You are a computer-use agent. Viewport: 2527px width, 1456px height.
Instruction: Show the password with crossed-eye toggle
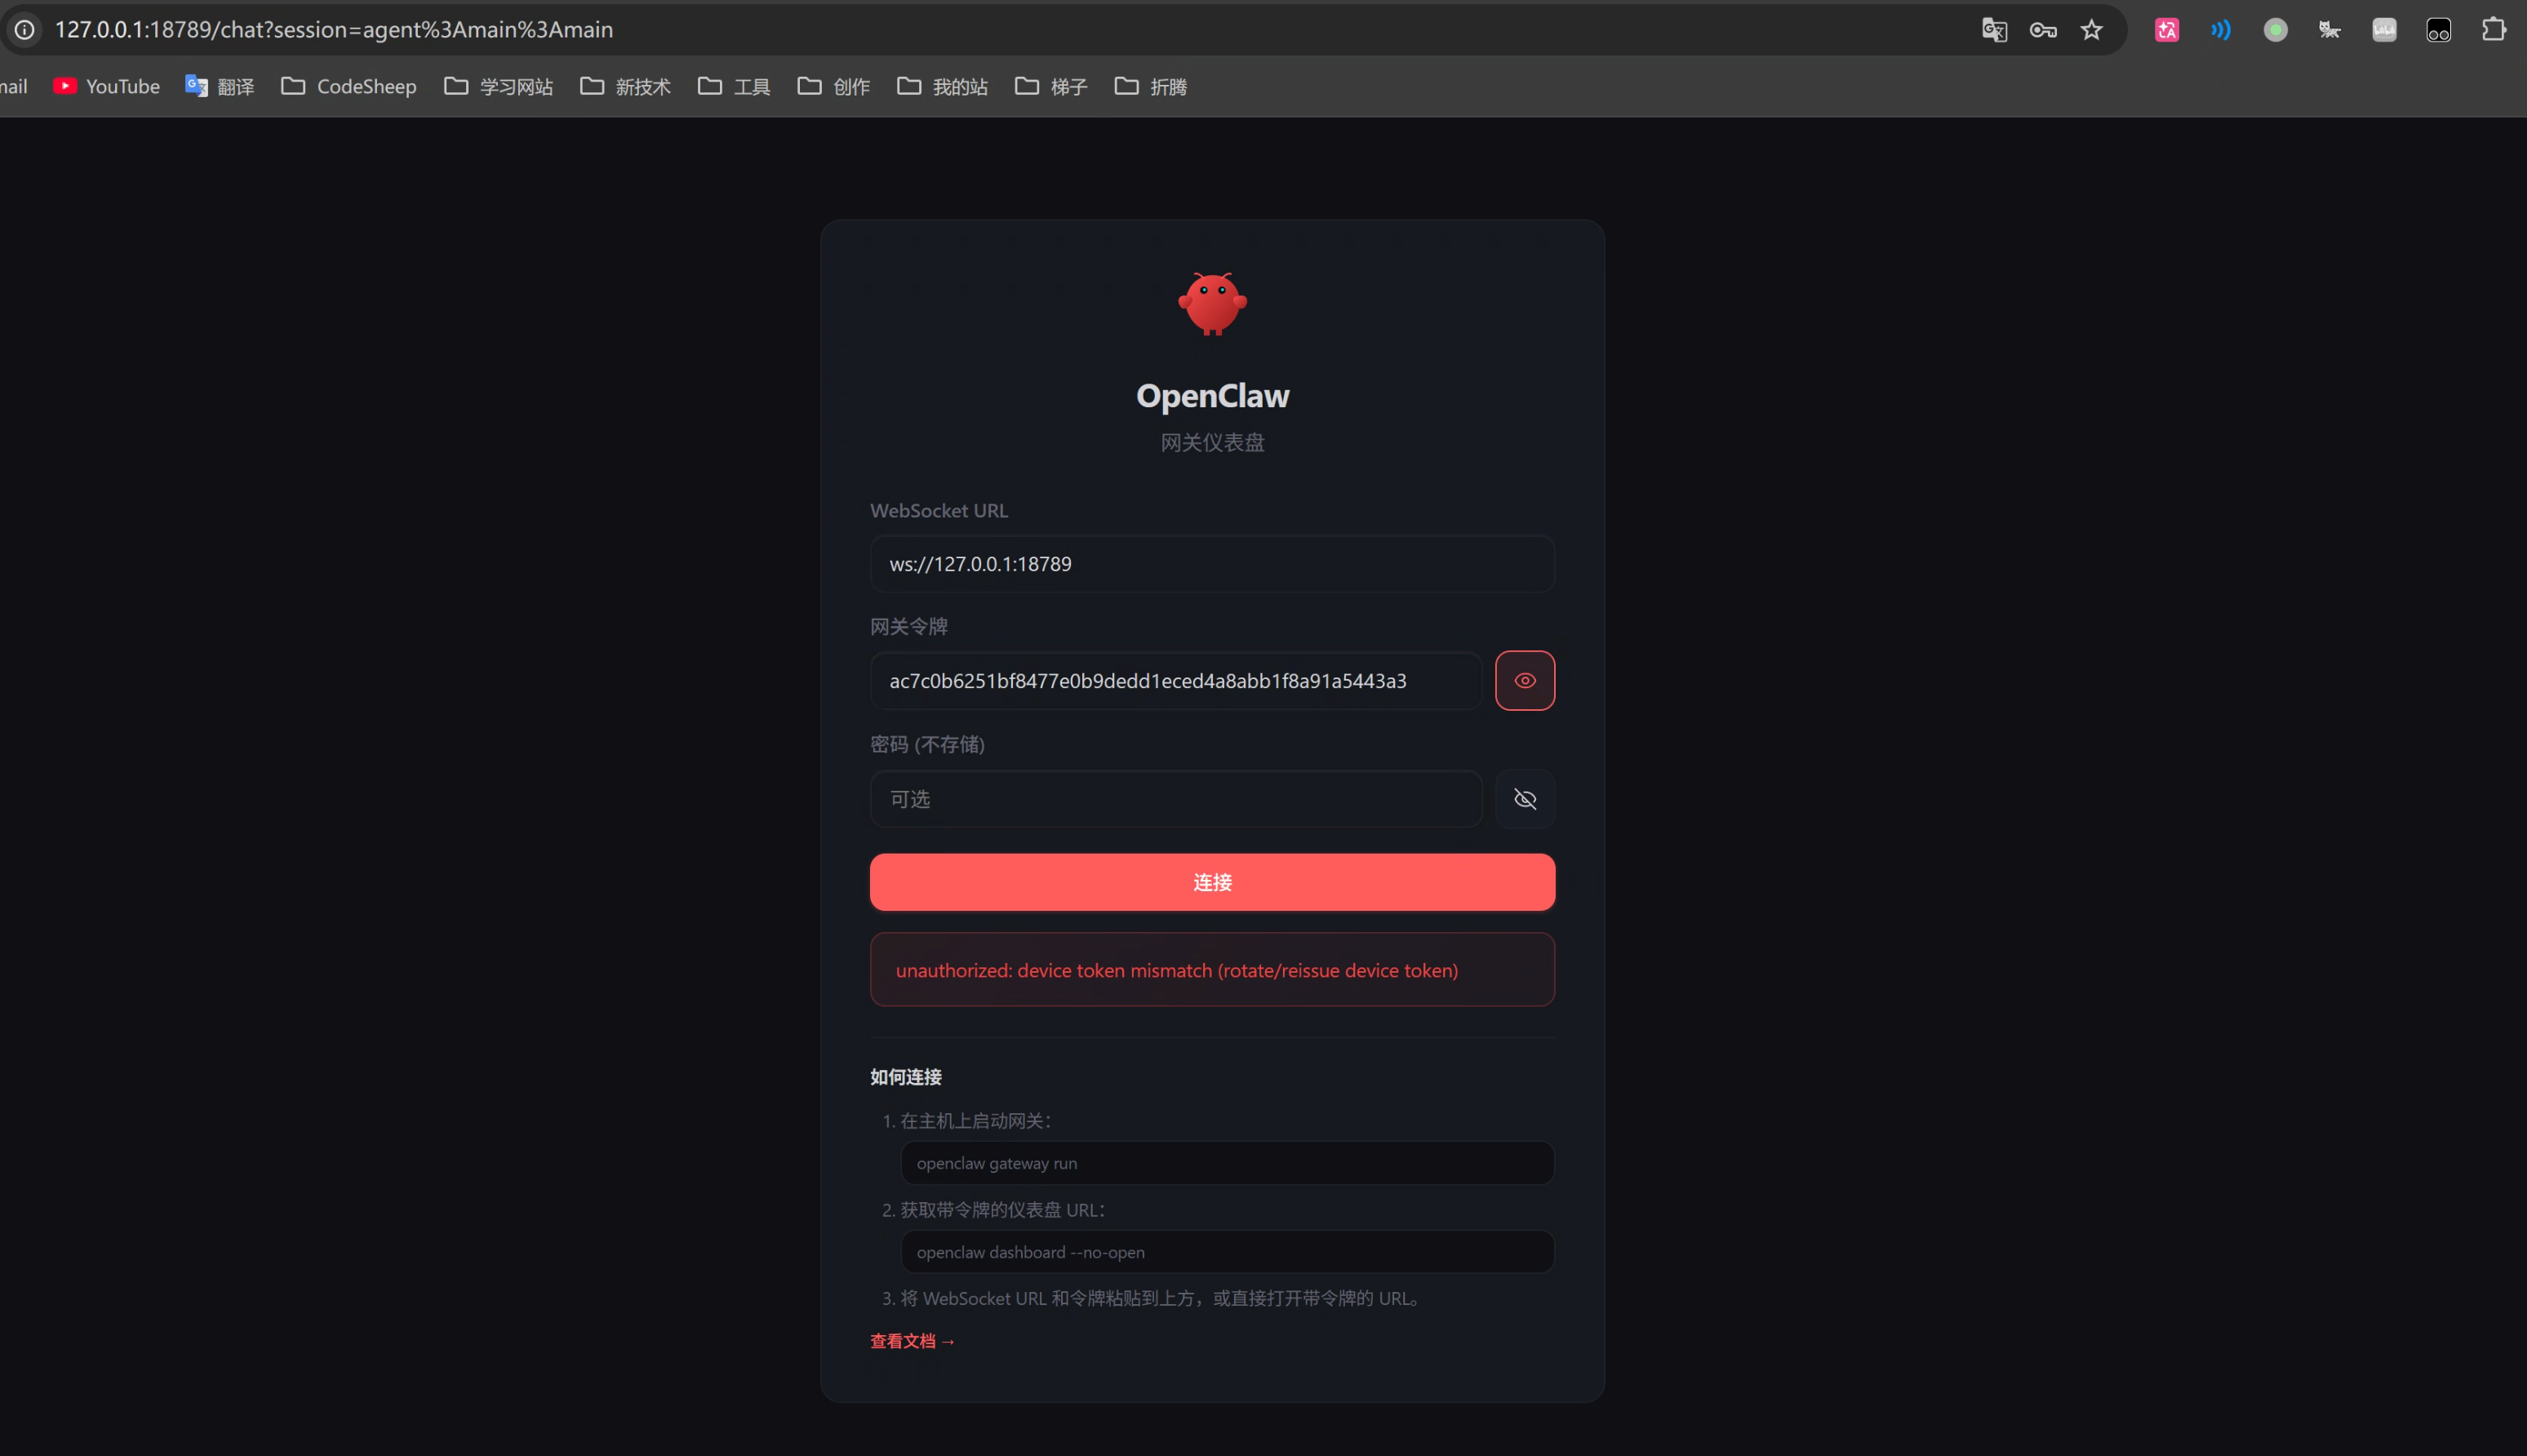click(1524, 799)
